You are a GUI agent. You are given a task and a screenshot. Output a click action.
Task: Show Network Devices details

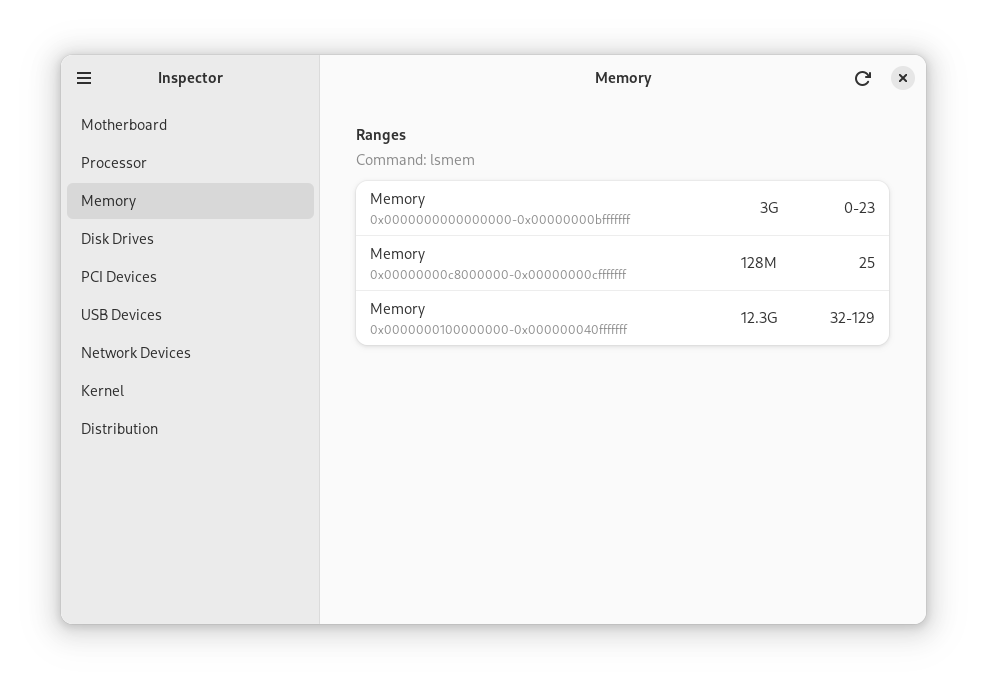136,353
